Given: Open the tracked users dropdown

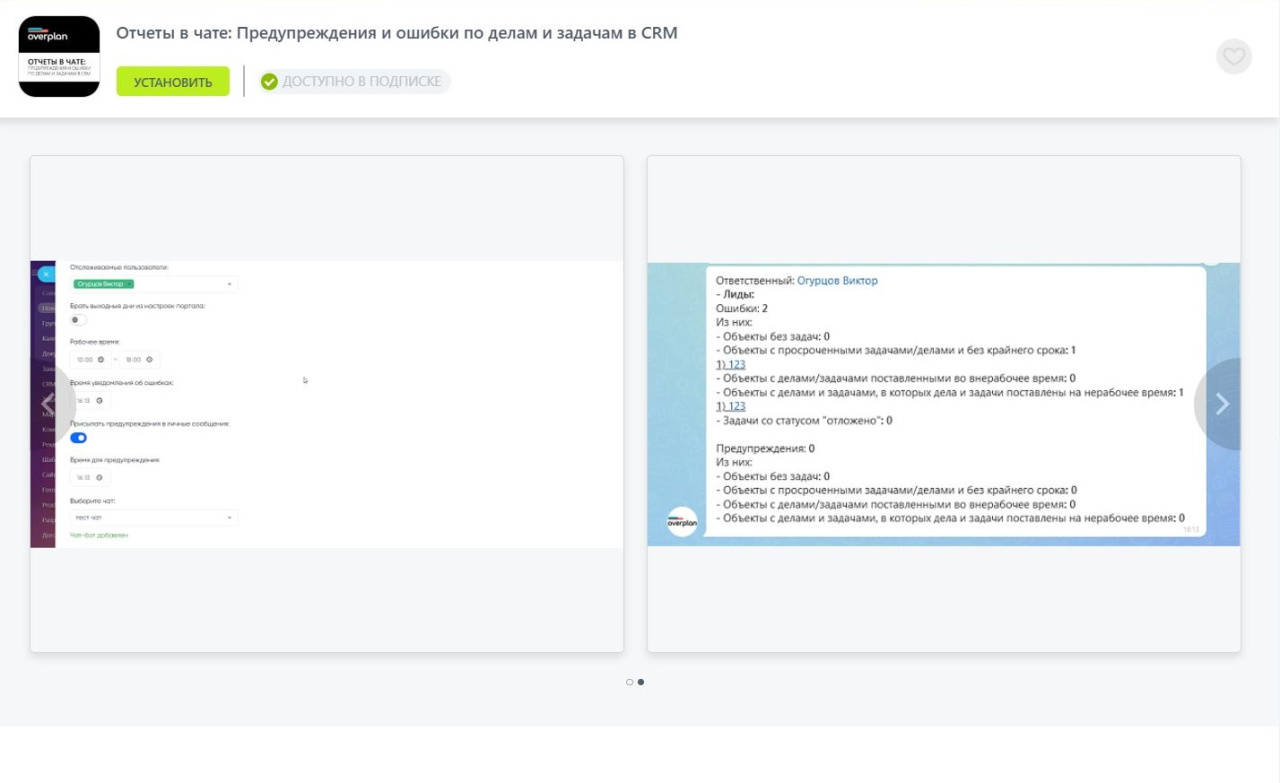Looking at the screenshot, I should pyautogui.click(x=229, y=285).
